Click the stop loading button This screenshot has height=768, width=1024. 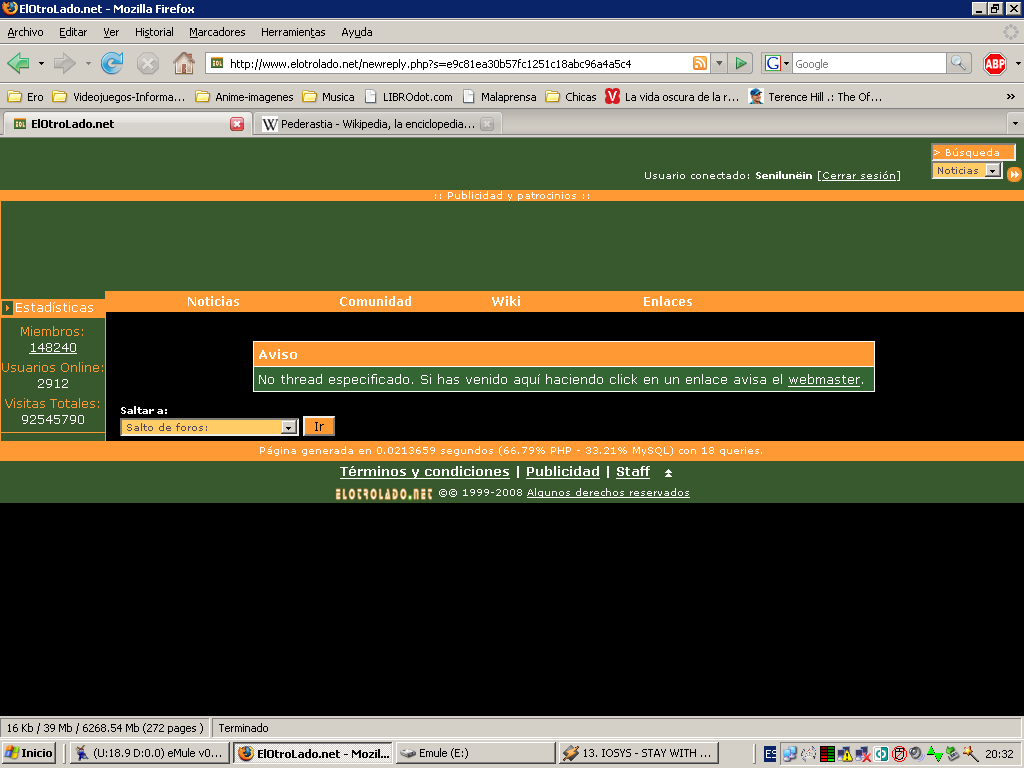[x=148, y=63]
